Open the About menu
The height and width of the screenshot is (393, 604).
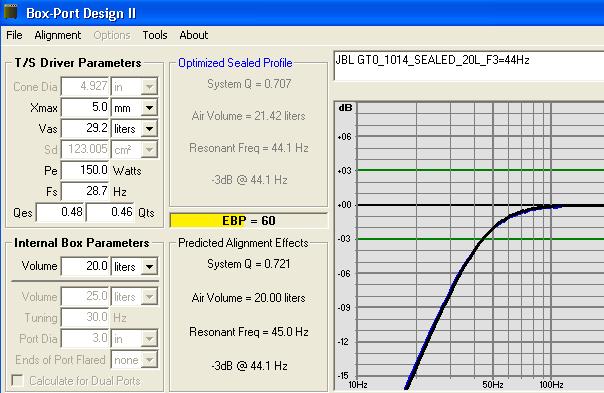pyautogui.click(x=193, y=35)
